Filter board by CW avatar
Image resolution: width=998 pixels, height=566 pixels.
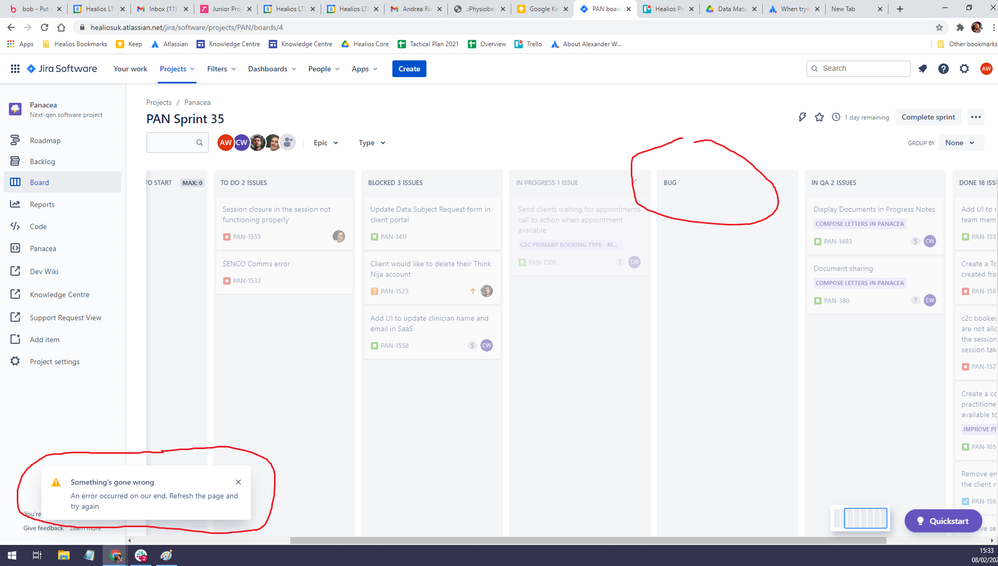[241, 143]
